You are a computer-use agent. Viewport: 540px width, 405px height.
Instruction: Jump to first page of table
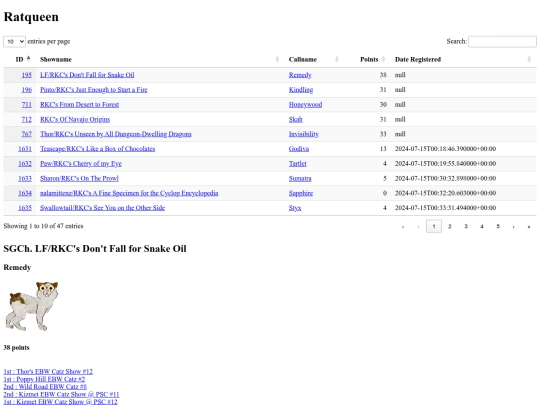pyautogui.click(x=403, y=226)
